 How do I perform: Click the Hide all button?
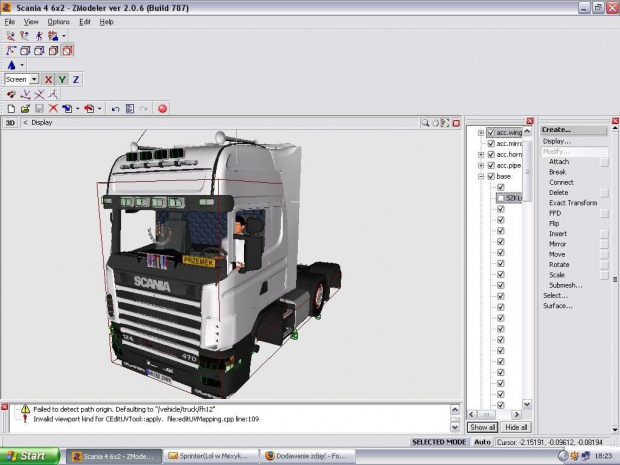[516, 427]
